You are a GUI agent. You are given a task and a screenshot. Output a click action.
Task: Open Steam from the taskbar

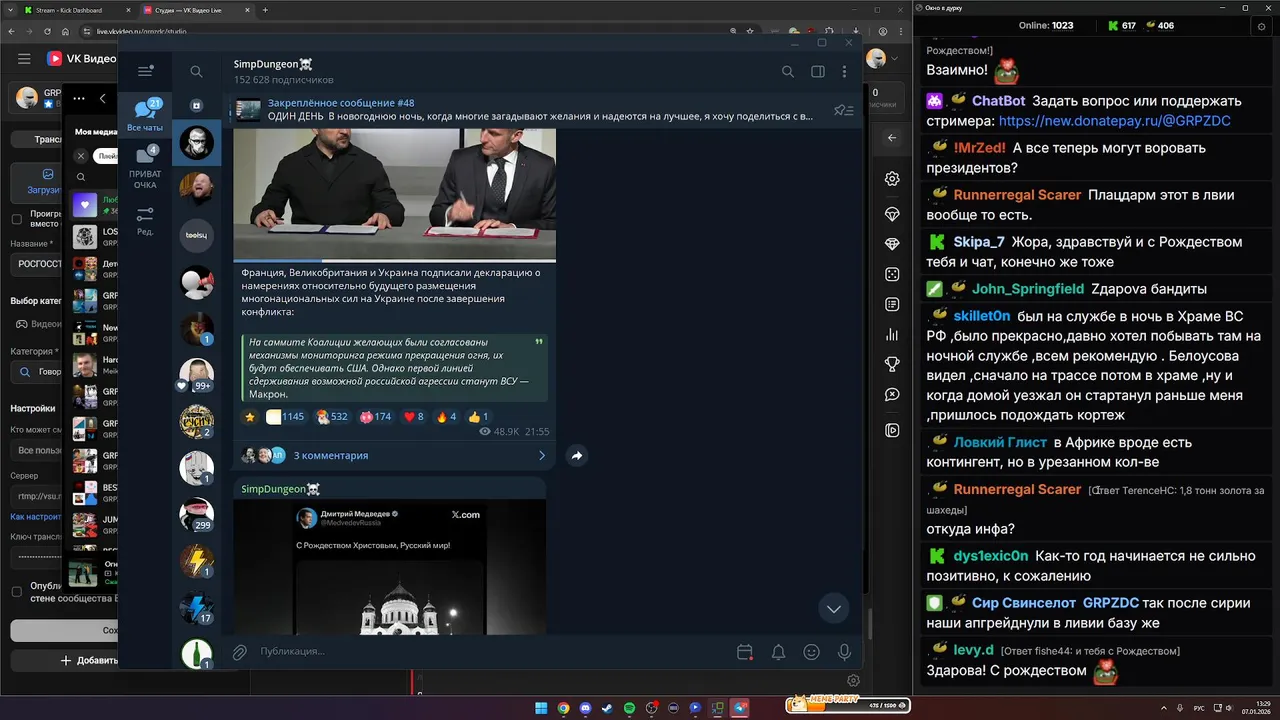[607, 708]
